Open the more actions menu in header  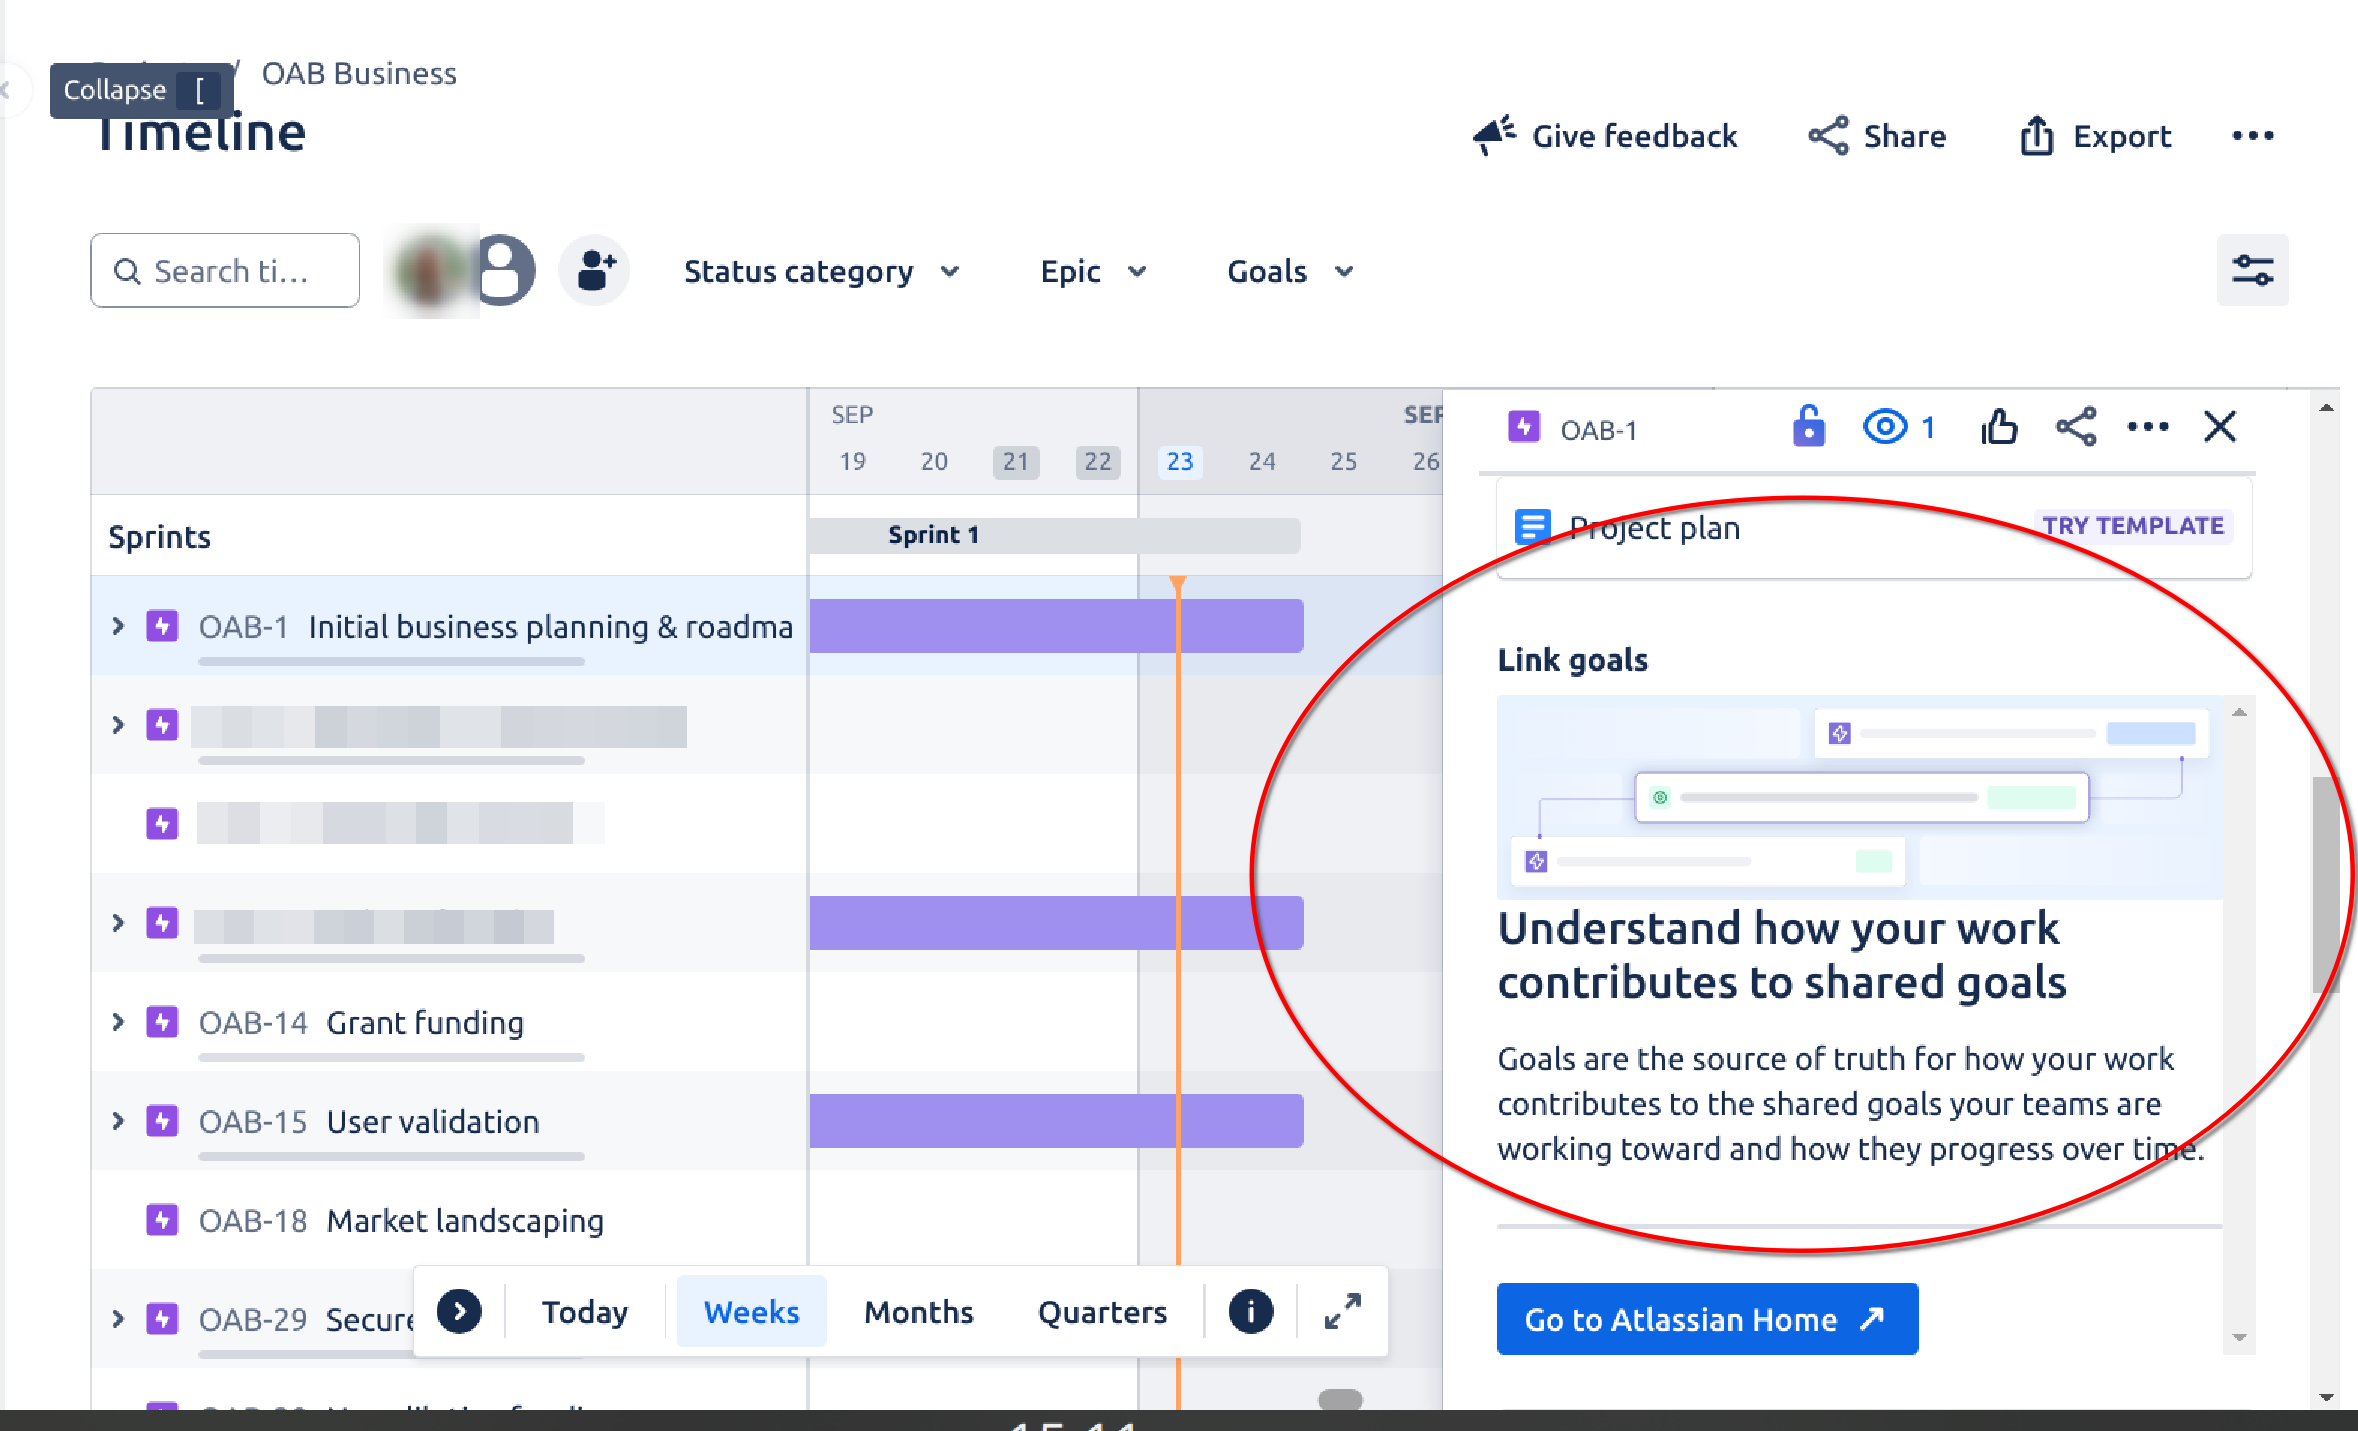(2252, 136)
